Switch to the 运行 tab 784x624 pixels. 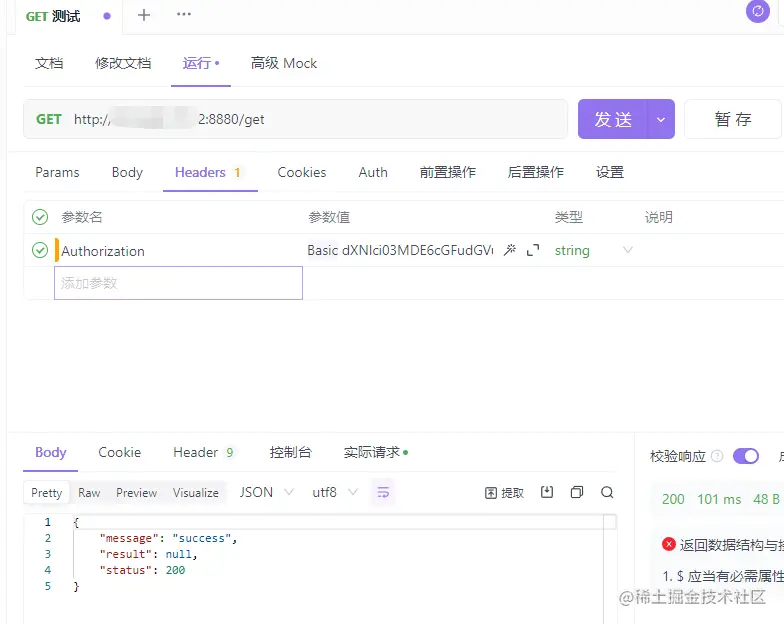(x=200, y=64)
